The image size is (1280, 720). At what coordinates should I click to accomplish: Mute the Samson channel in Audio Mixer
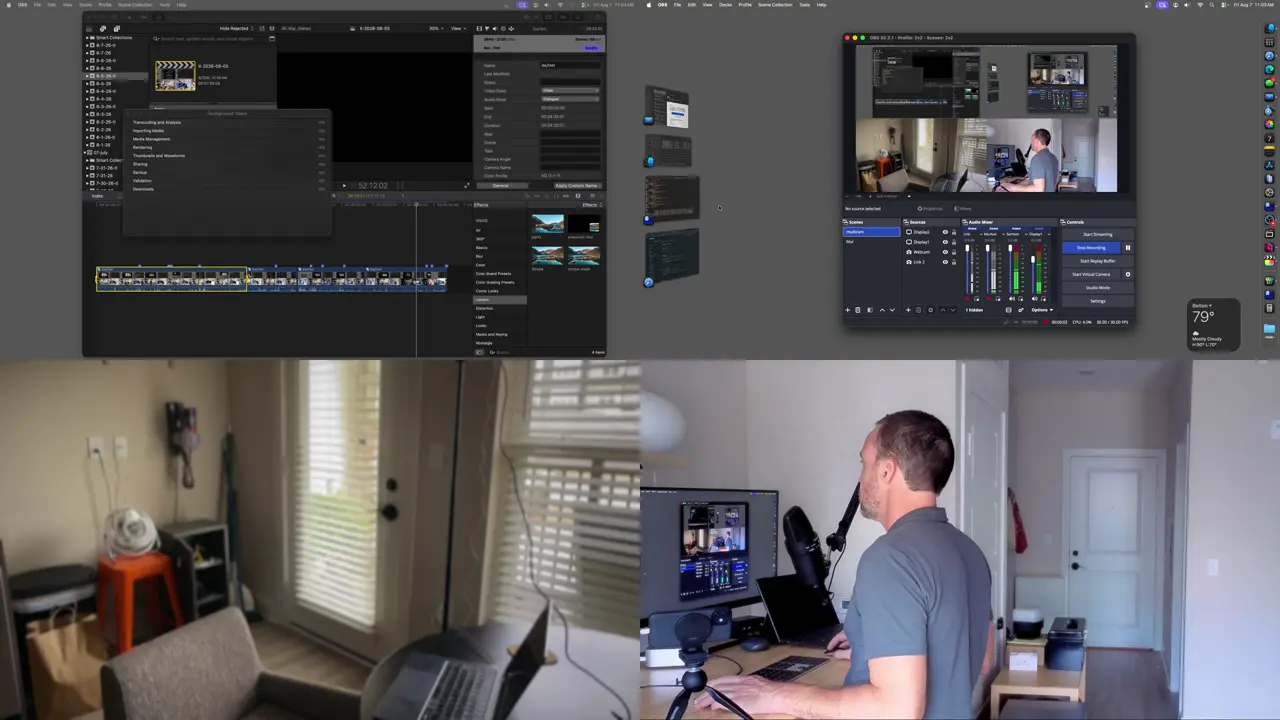point(1012,299)
